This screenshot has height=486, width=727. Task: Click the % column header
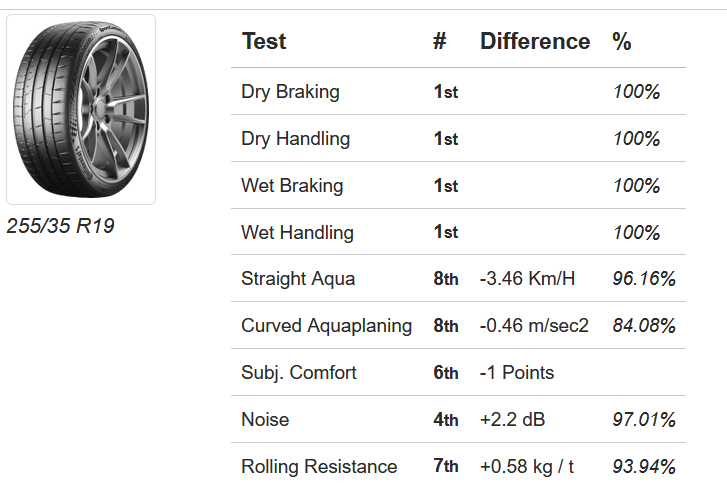point(622,42)
